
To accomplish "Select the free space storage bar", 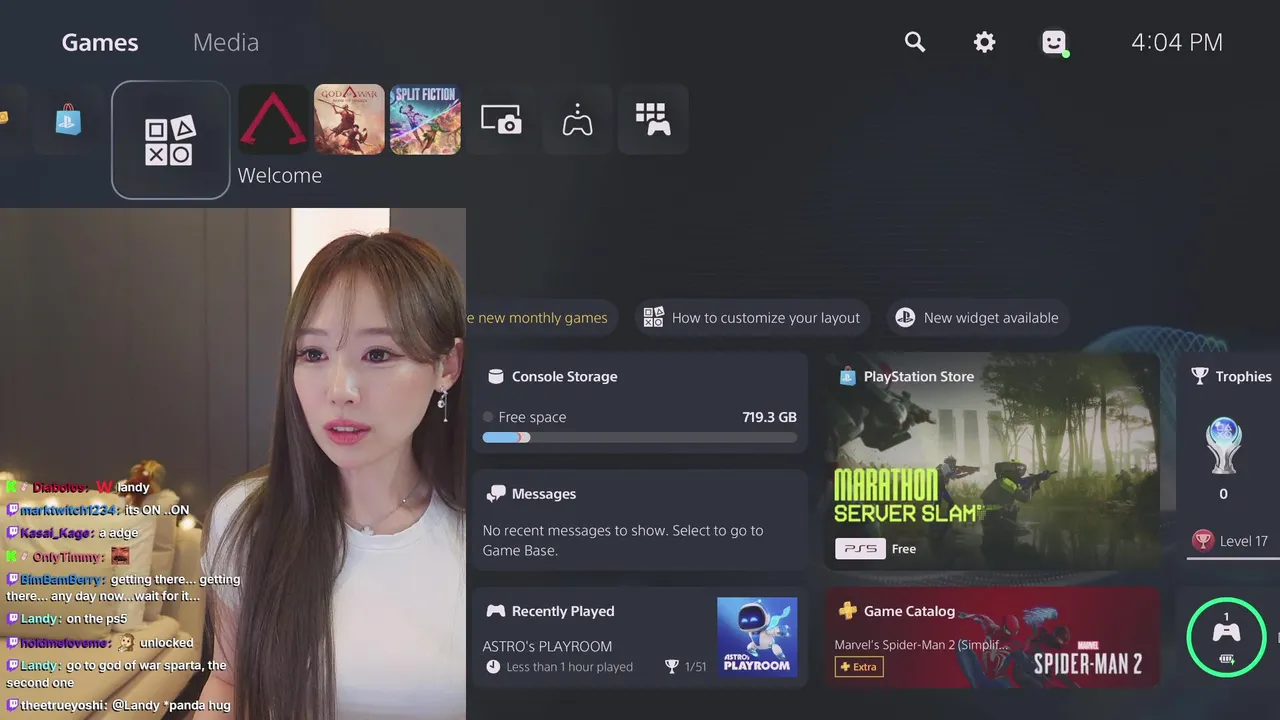I will click(640, 437).
